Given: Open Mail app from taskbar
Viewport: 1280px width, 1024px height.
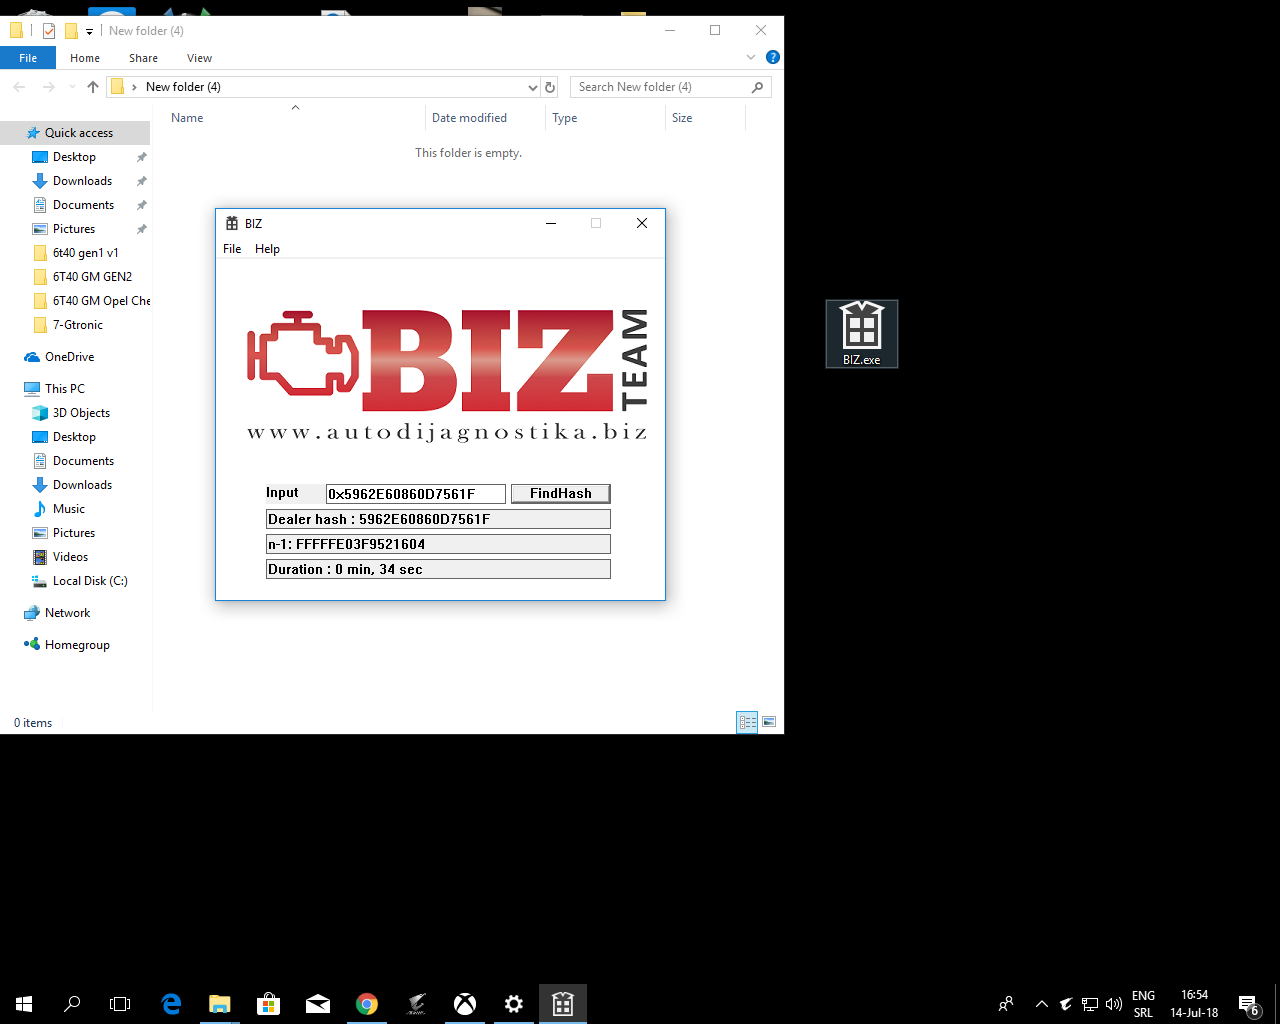Looking at the screenshot, I should pyautogui.click(x=318, y=1004).
